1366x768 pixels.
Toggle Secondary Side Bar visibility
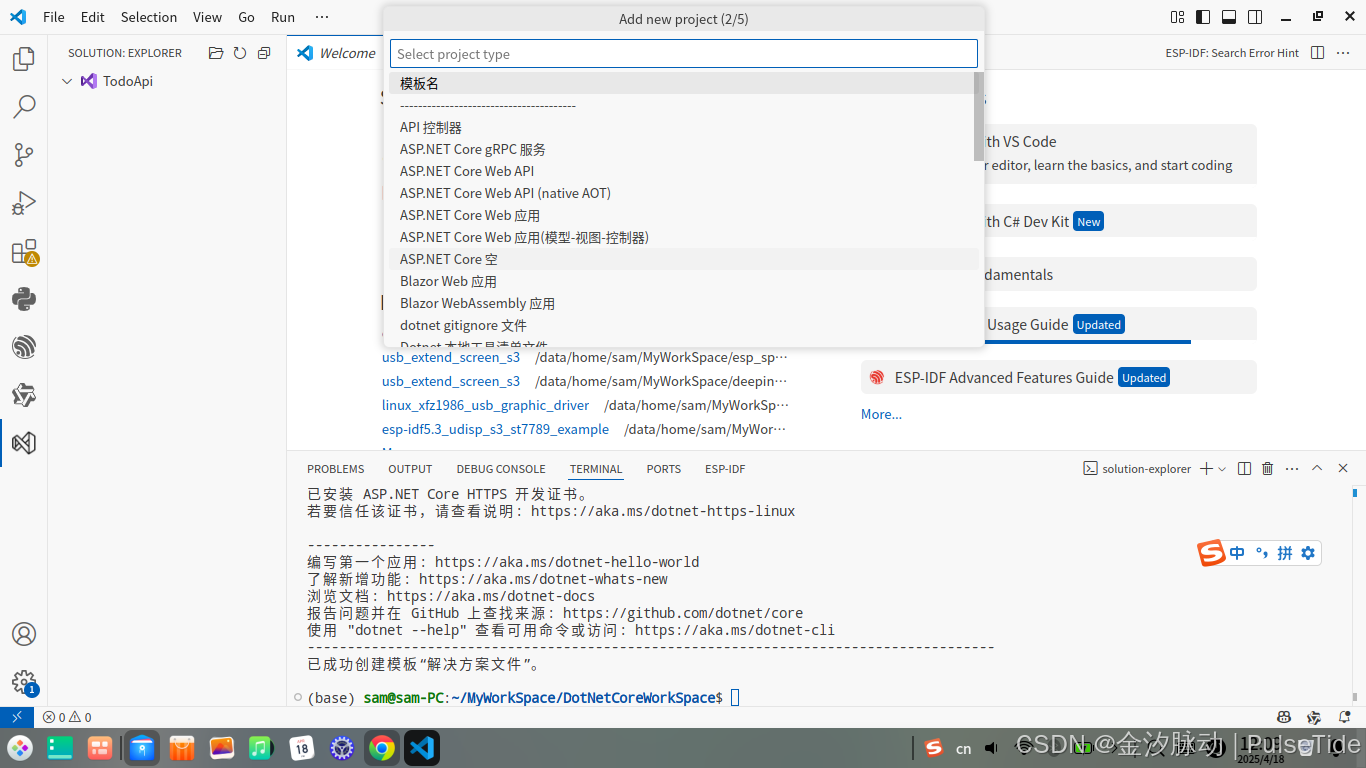coord(1255,17)
